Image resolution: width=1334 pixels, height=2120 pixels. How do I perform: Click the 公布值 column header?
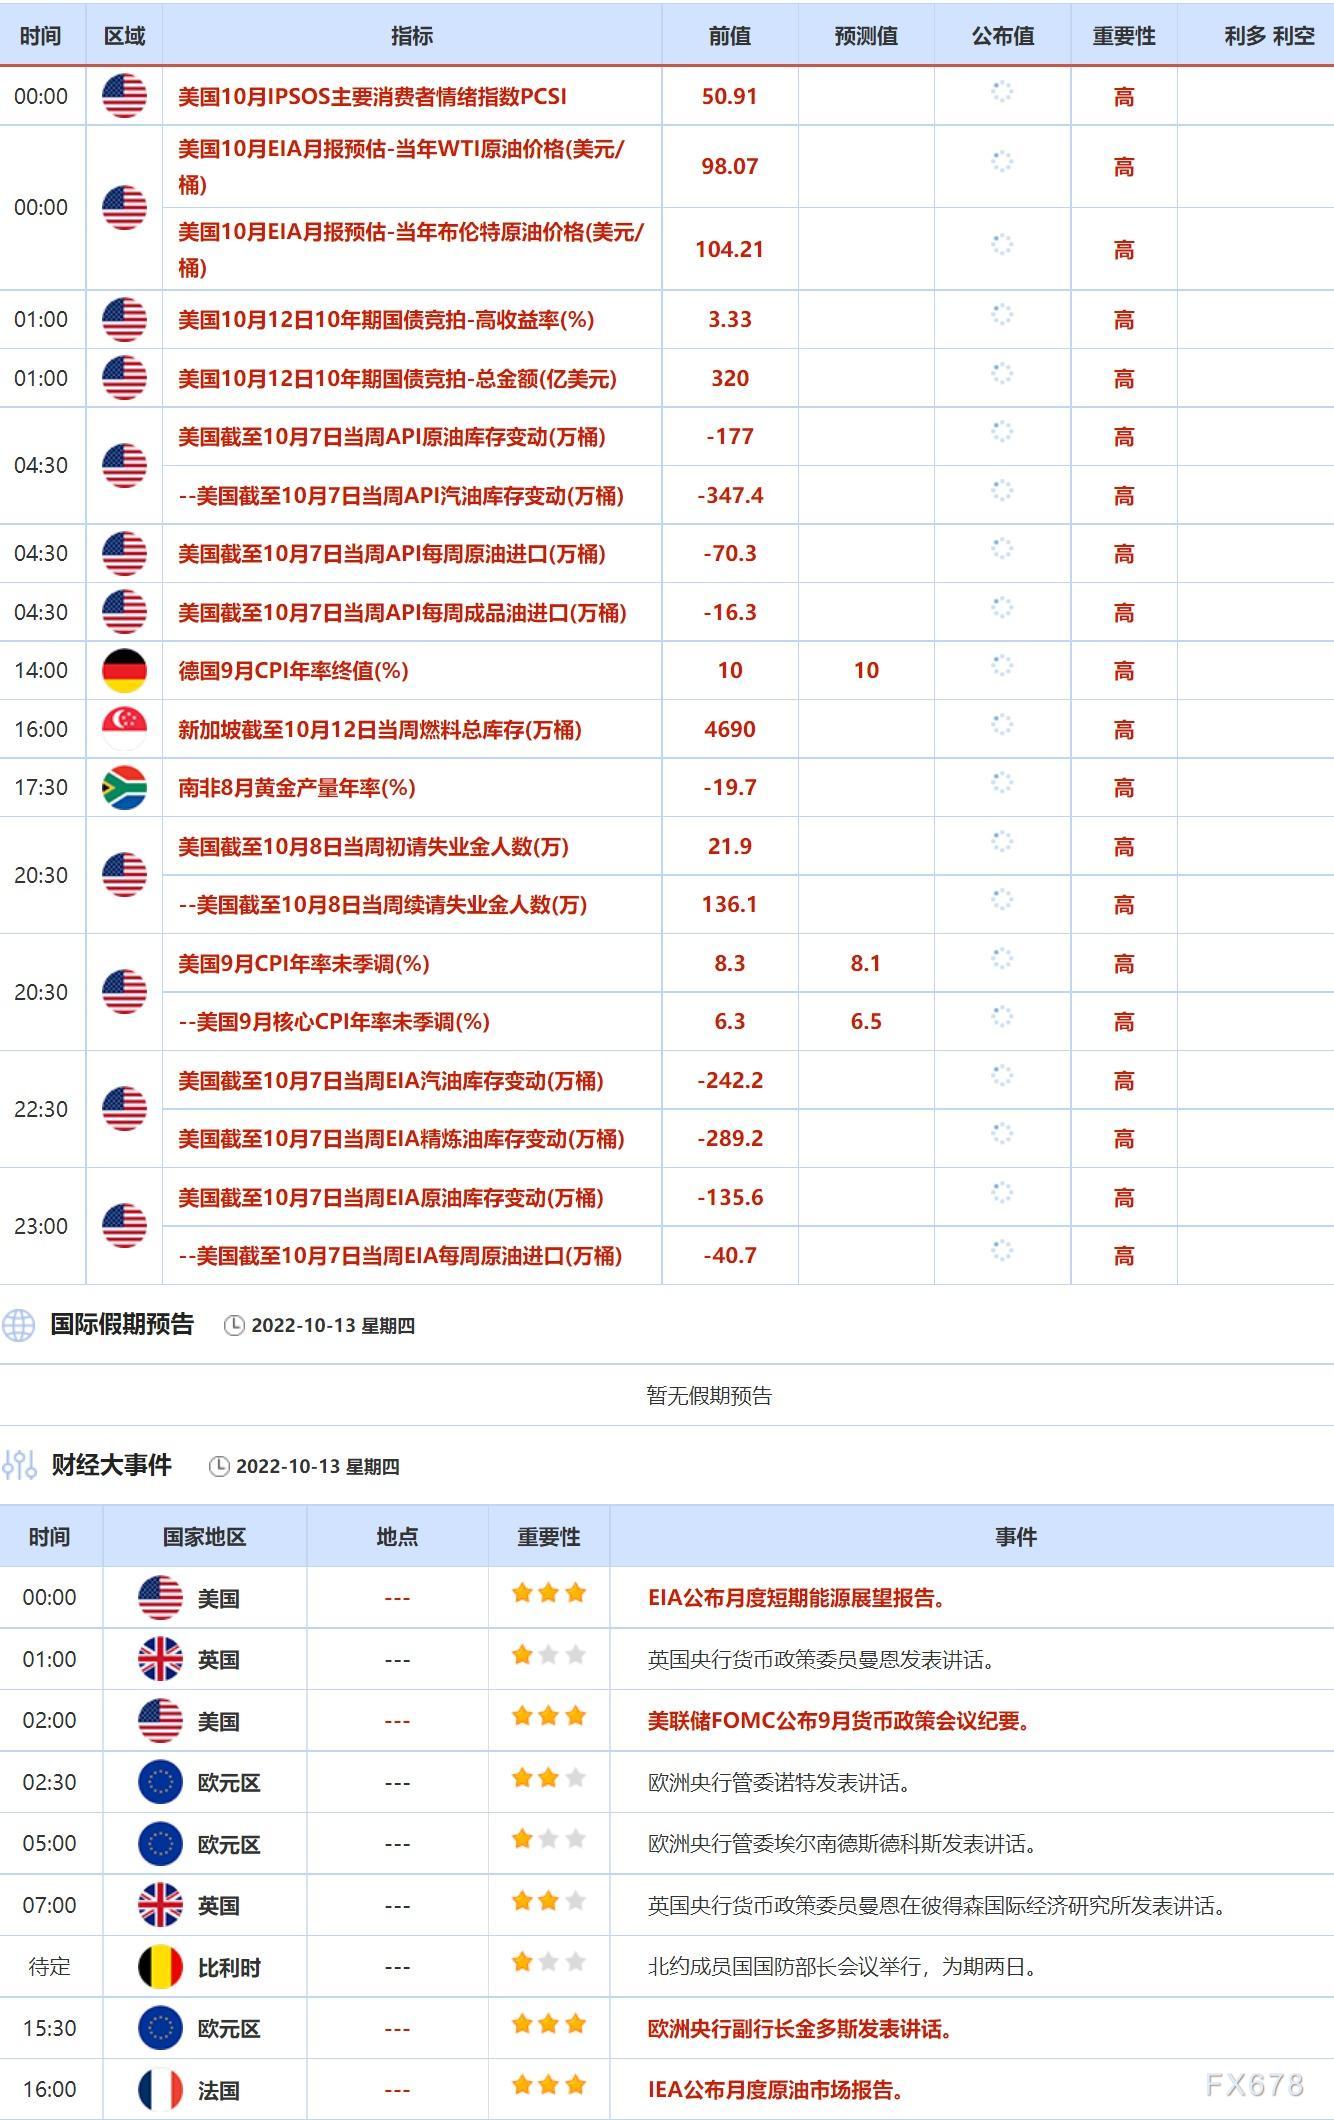[1002, 36]
